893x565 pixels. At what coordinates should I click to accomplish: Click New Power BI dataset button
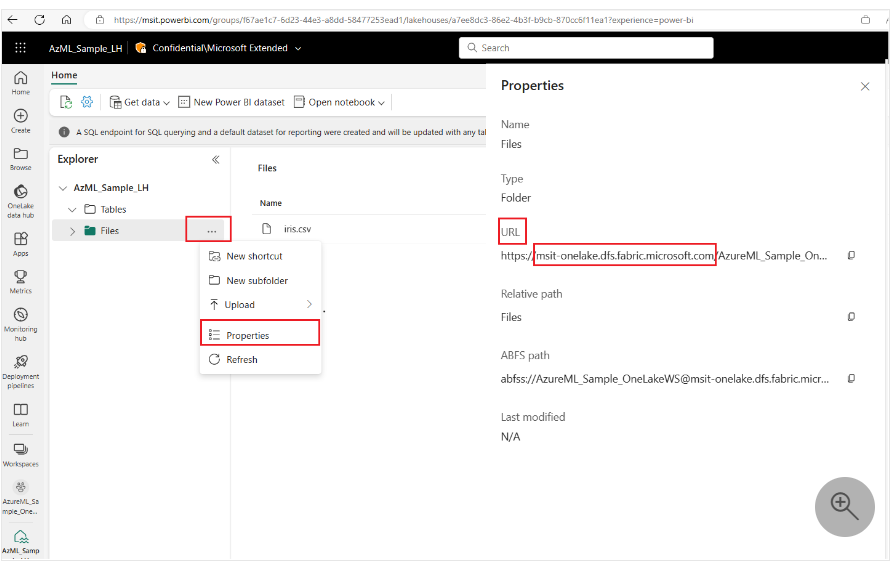[231, 102]
